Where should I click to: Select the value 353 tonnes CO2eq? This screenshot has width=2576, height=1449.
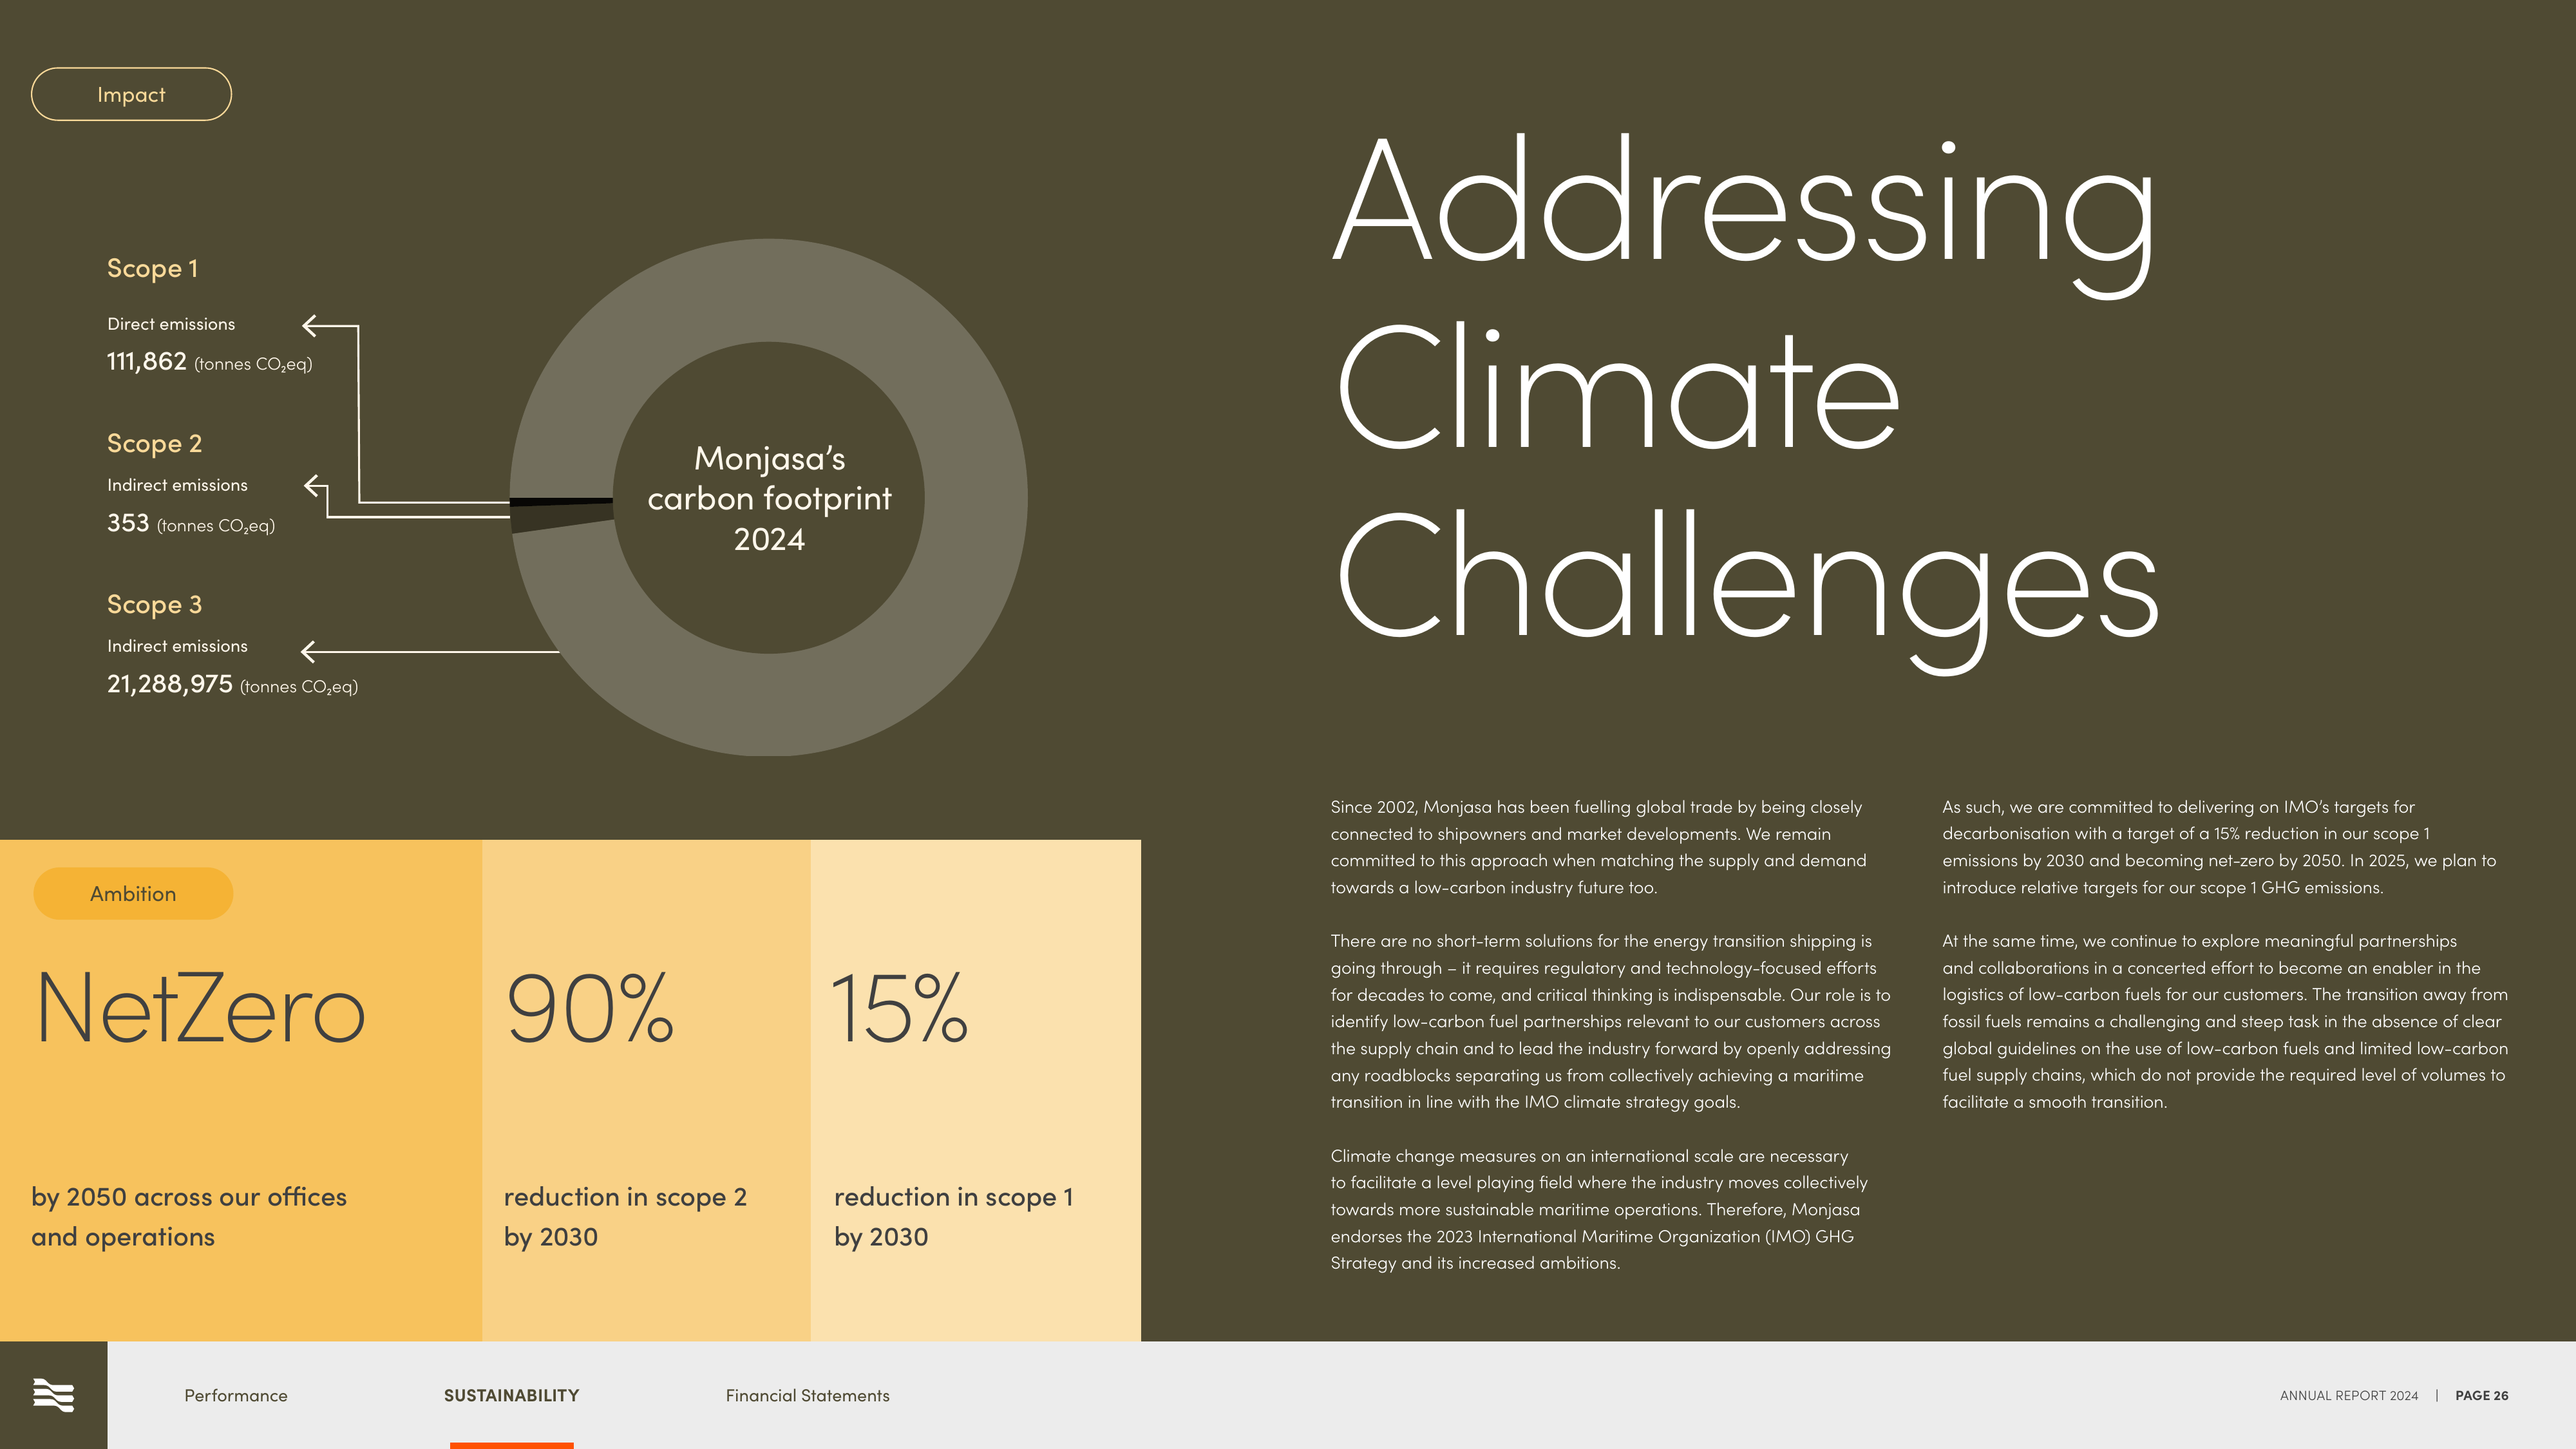(x=190, y=524)
